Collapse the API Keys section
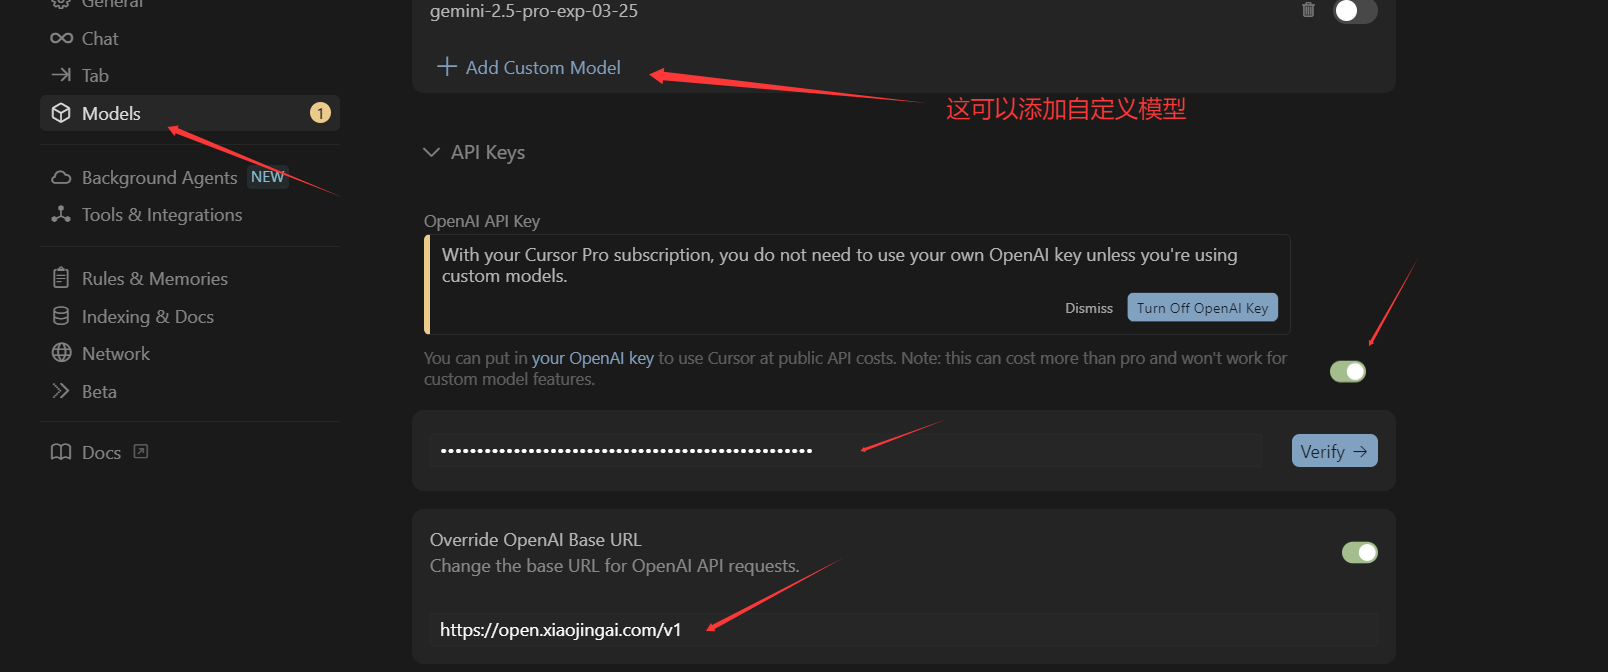Image resolution: width=1608 pixels, height=672 pixels. coord(474,152)
